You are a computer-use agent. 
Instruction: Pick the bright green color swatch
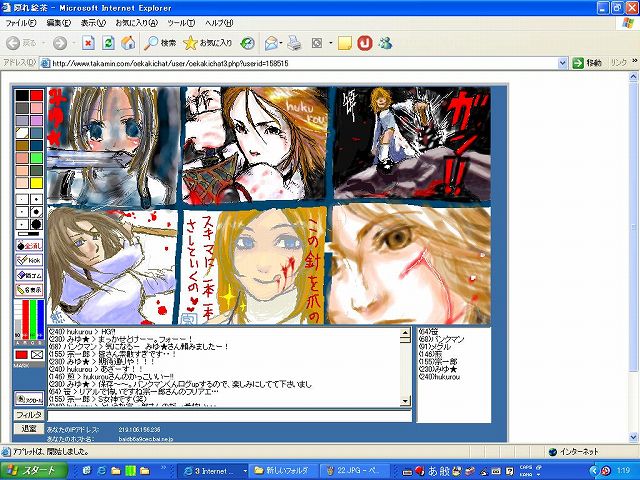tap(36, 158)
